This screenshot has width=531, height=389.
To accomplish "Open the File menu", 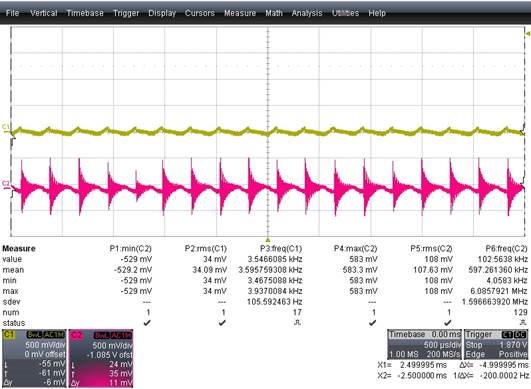I will click(12, 13).
